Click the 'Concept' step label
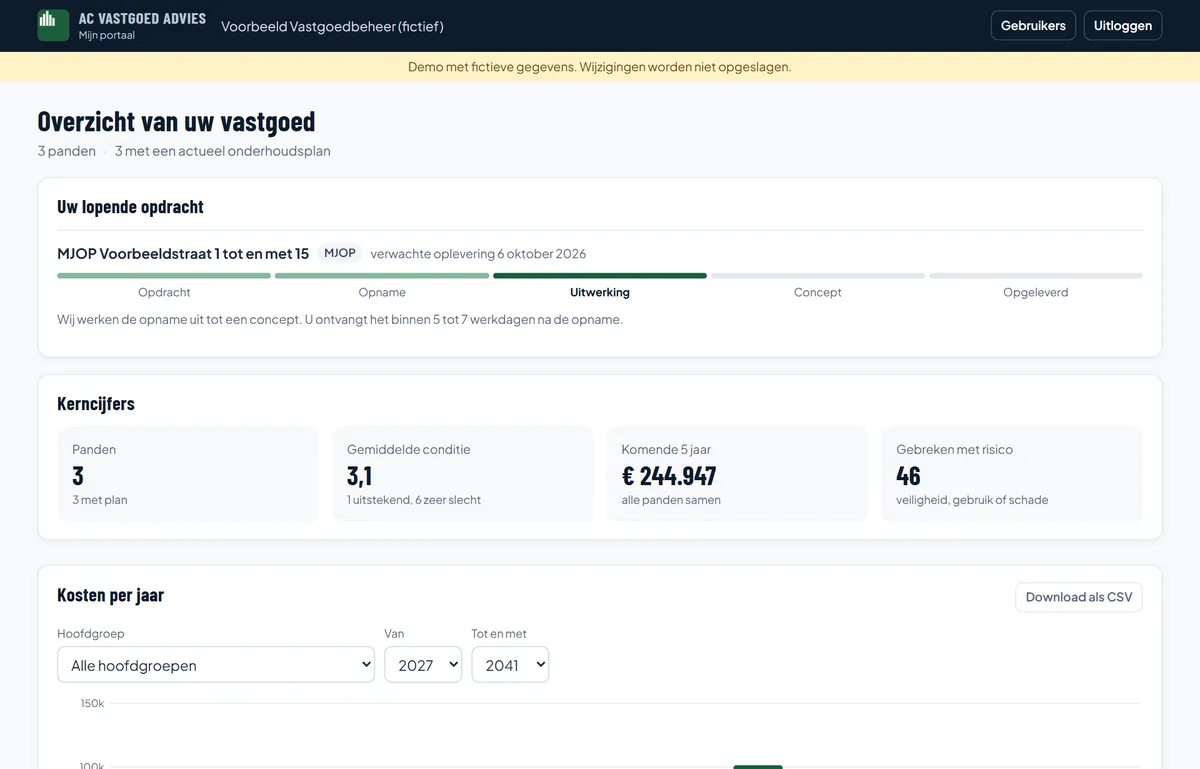The width and height of the screenshot is (1200, 769). click(818, 292)
